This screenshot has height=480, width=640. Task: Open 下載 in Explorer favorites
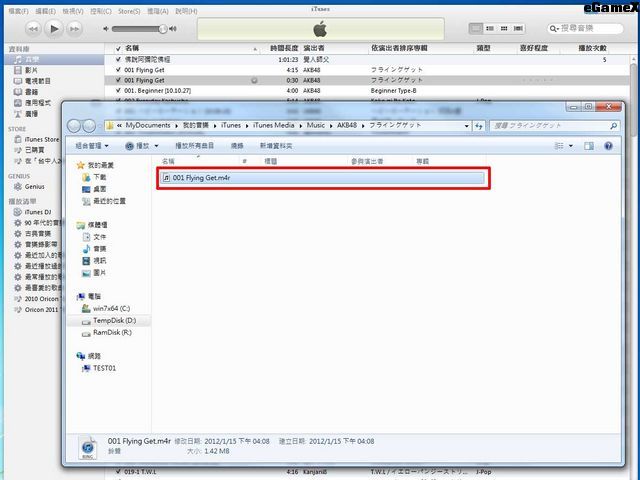coord(94,177)
